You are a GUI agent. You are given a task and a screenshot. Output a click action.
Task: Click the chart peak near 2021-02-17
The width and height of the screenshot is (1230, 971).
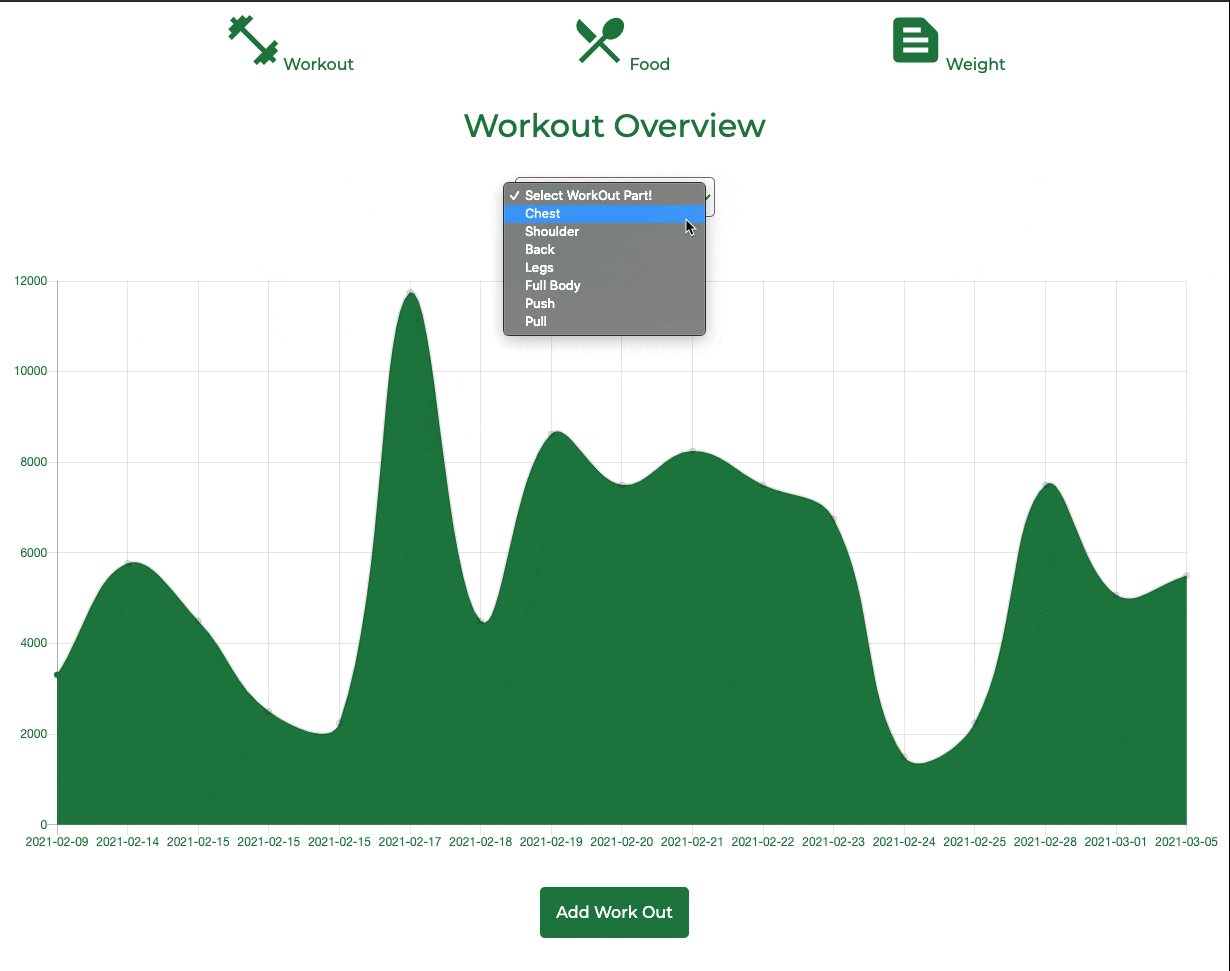click(x=411, y=292)
